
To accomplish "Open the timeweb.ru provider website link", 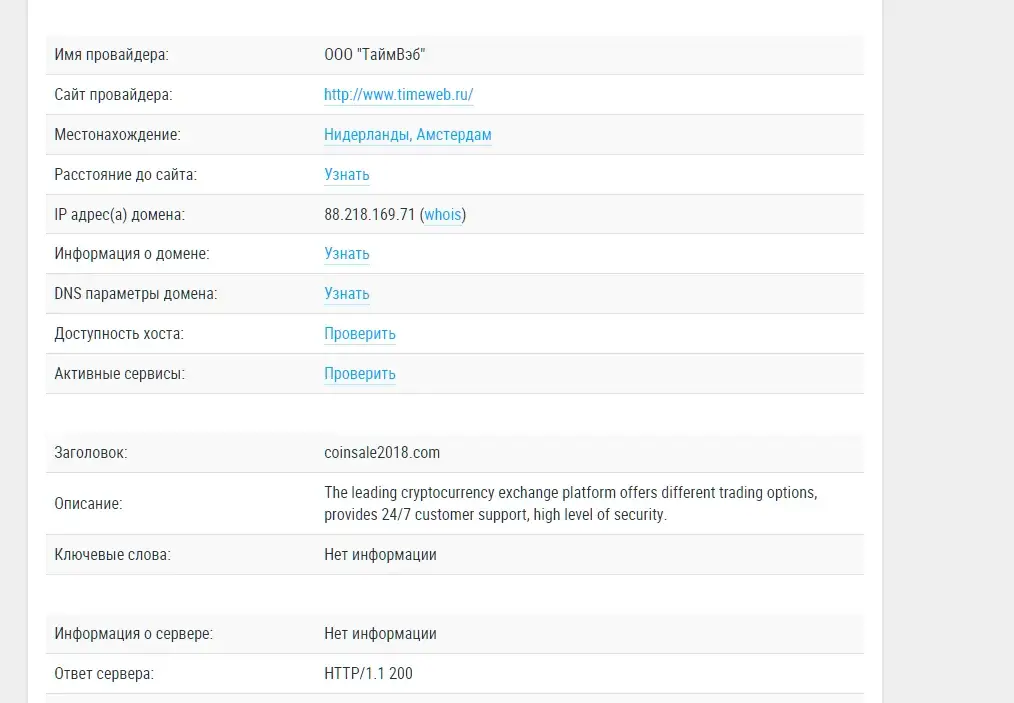I will pos(398,94).
